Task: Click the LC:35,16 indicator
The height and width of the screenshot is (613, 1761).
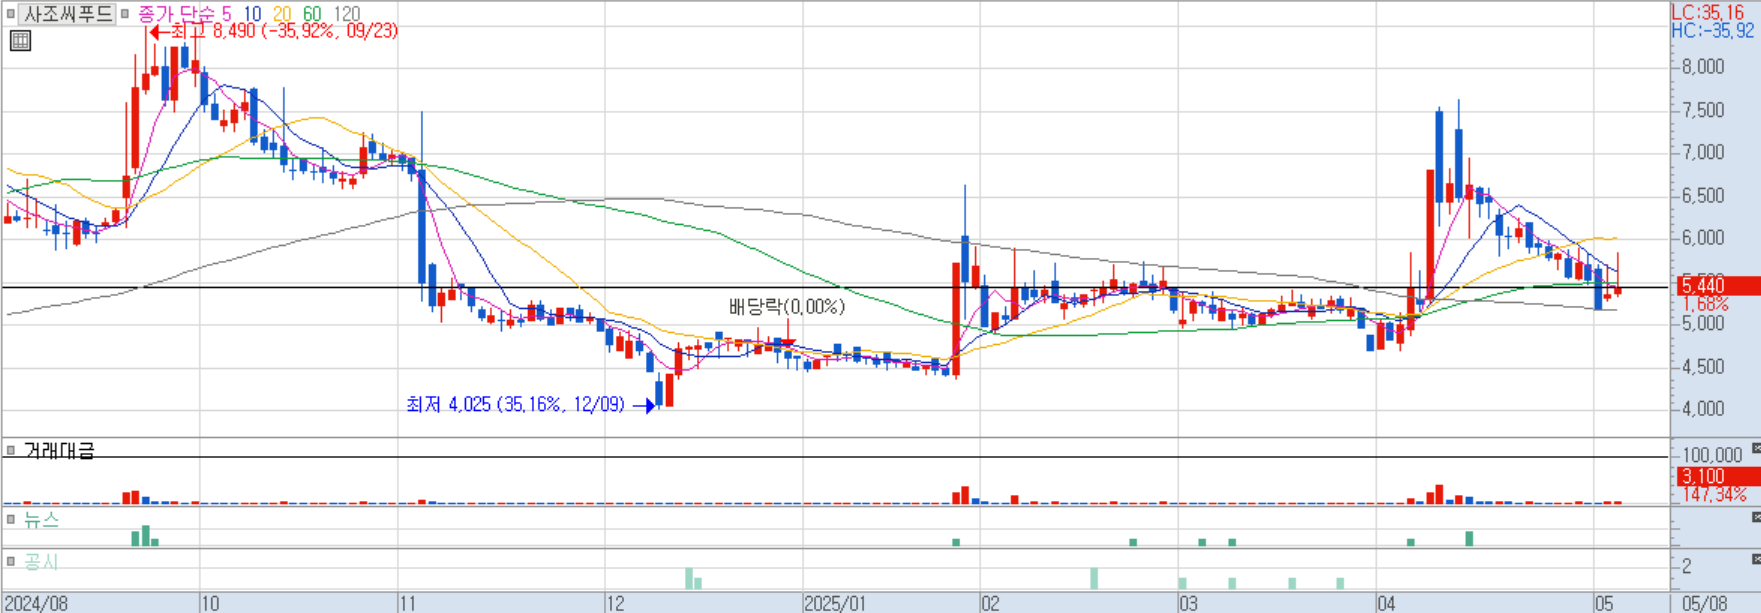Action: click(1707, 13)
